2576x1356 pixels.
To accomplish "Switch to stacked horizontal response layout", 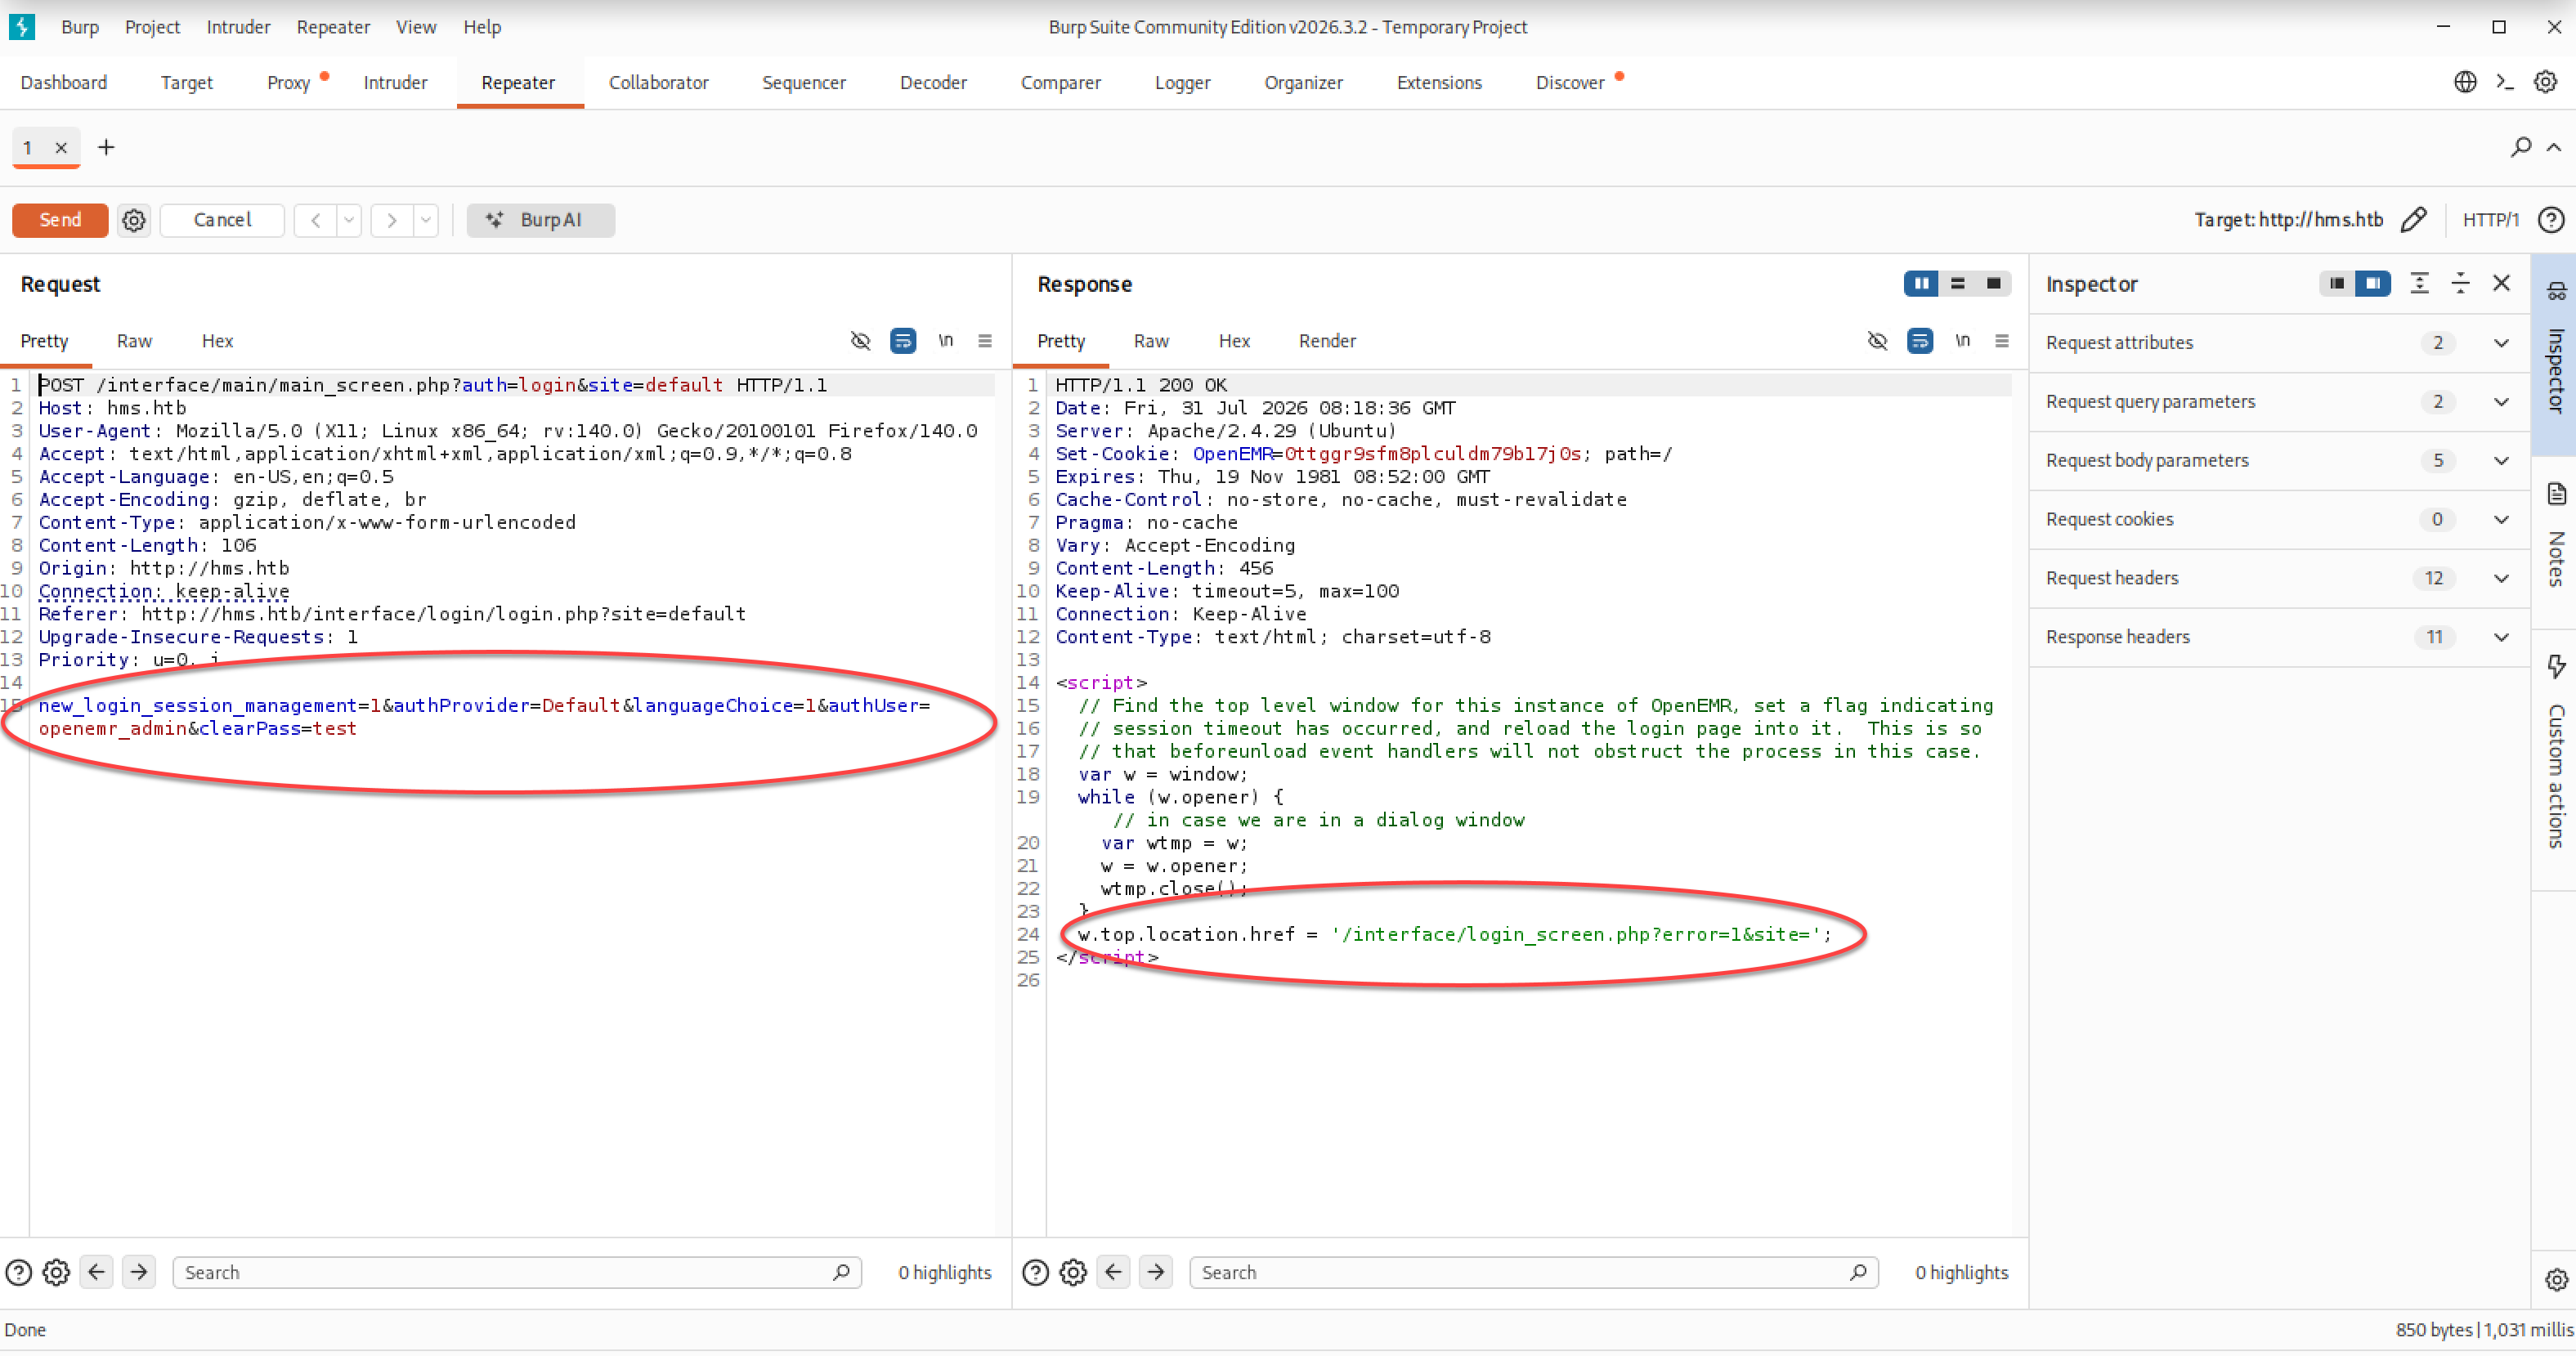I will [1957, 284].
